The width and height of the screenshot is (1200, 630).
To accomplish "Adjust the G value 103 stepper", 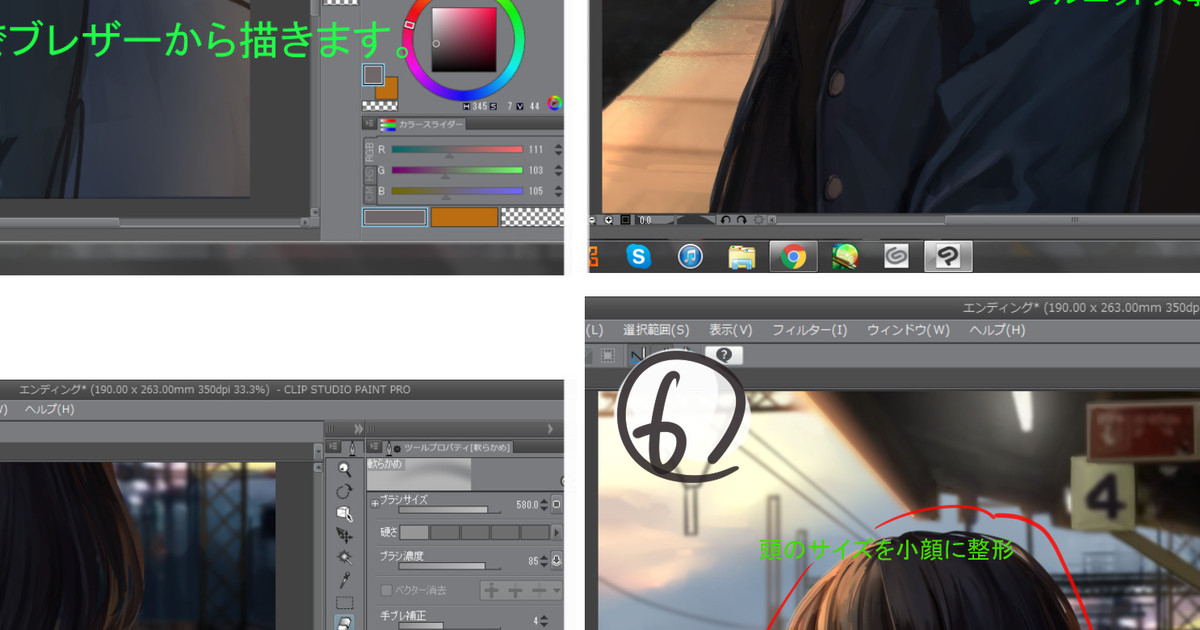I will (x=557, y=170).
